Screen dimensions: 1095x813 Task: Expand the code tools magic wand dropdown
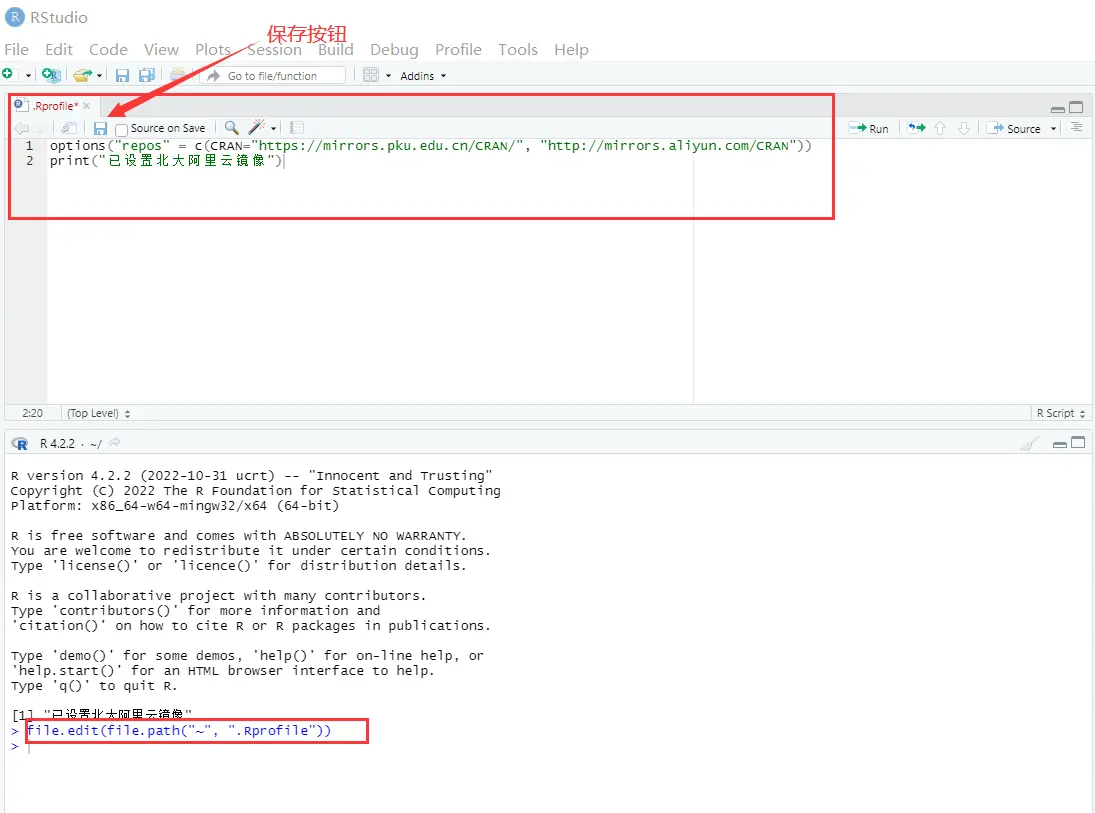(273, 129)
